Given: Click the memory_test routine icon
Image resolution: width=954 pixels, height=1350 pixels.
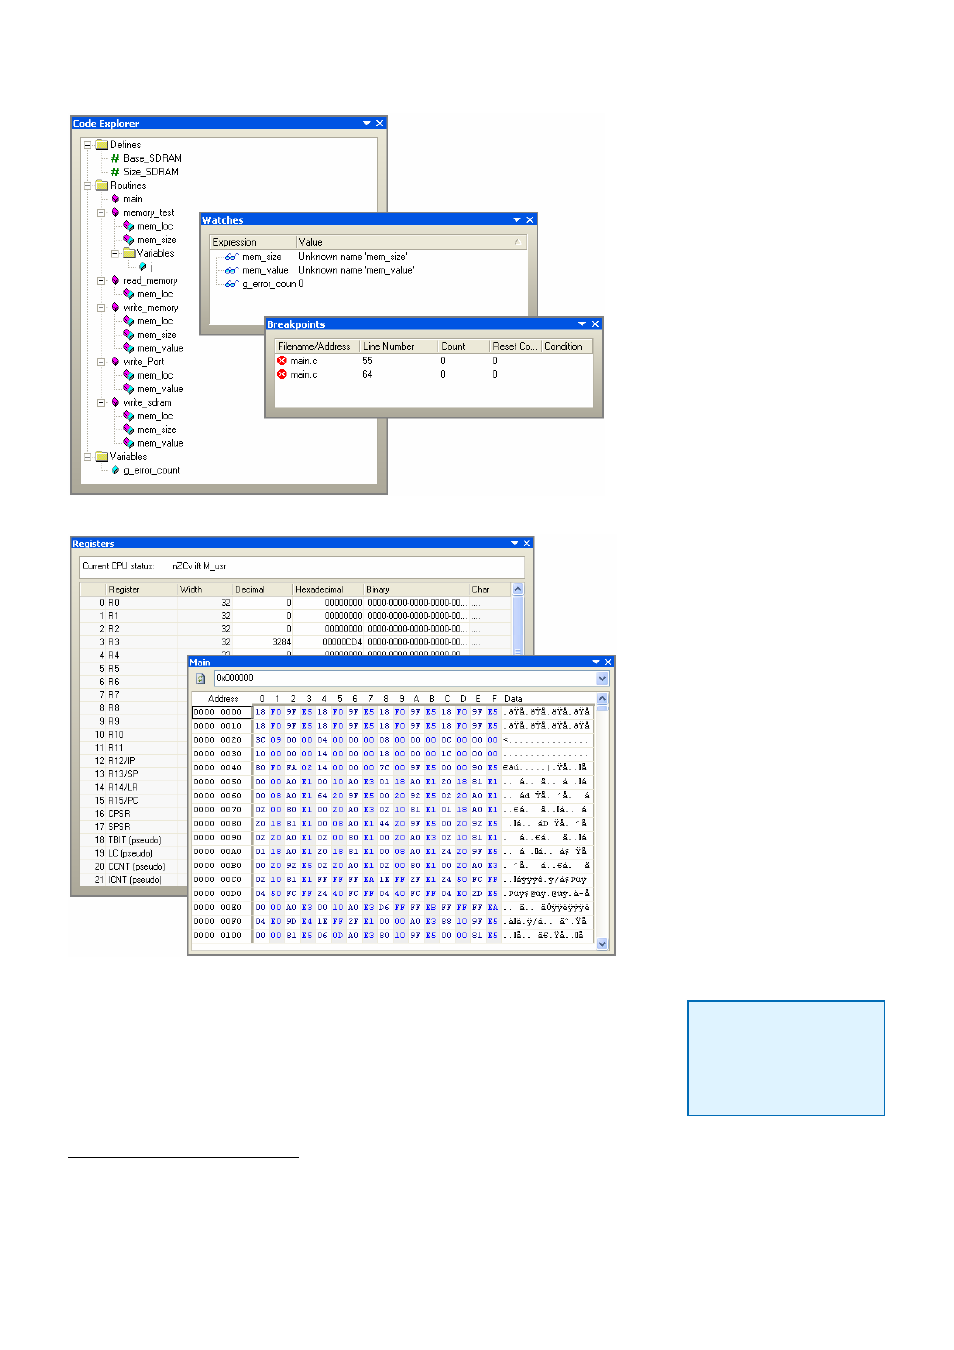Looking at the screenshot, I should [x=115, y=213].
